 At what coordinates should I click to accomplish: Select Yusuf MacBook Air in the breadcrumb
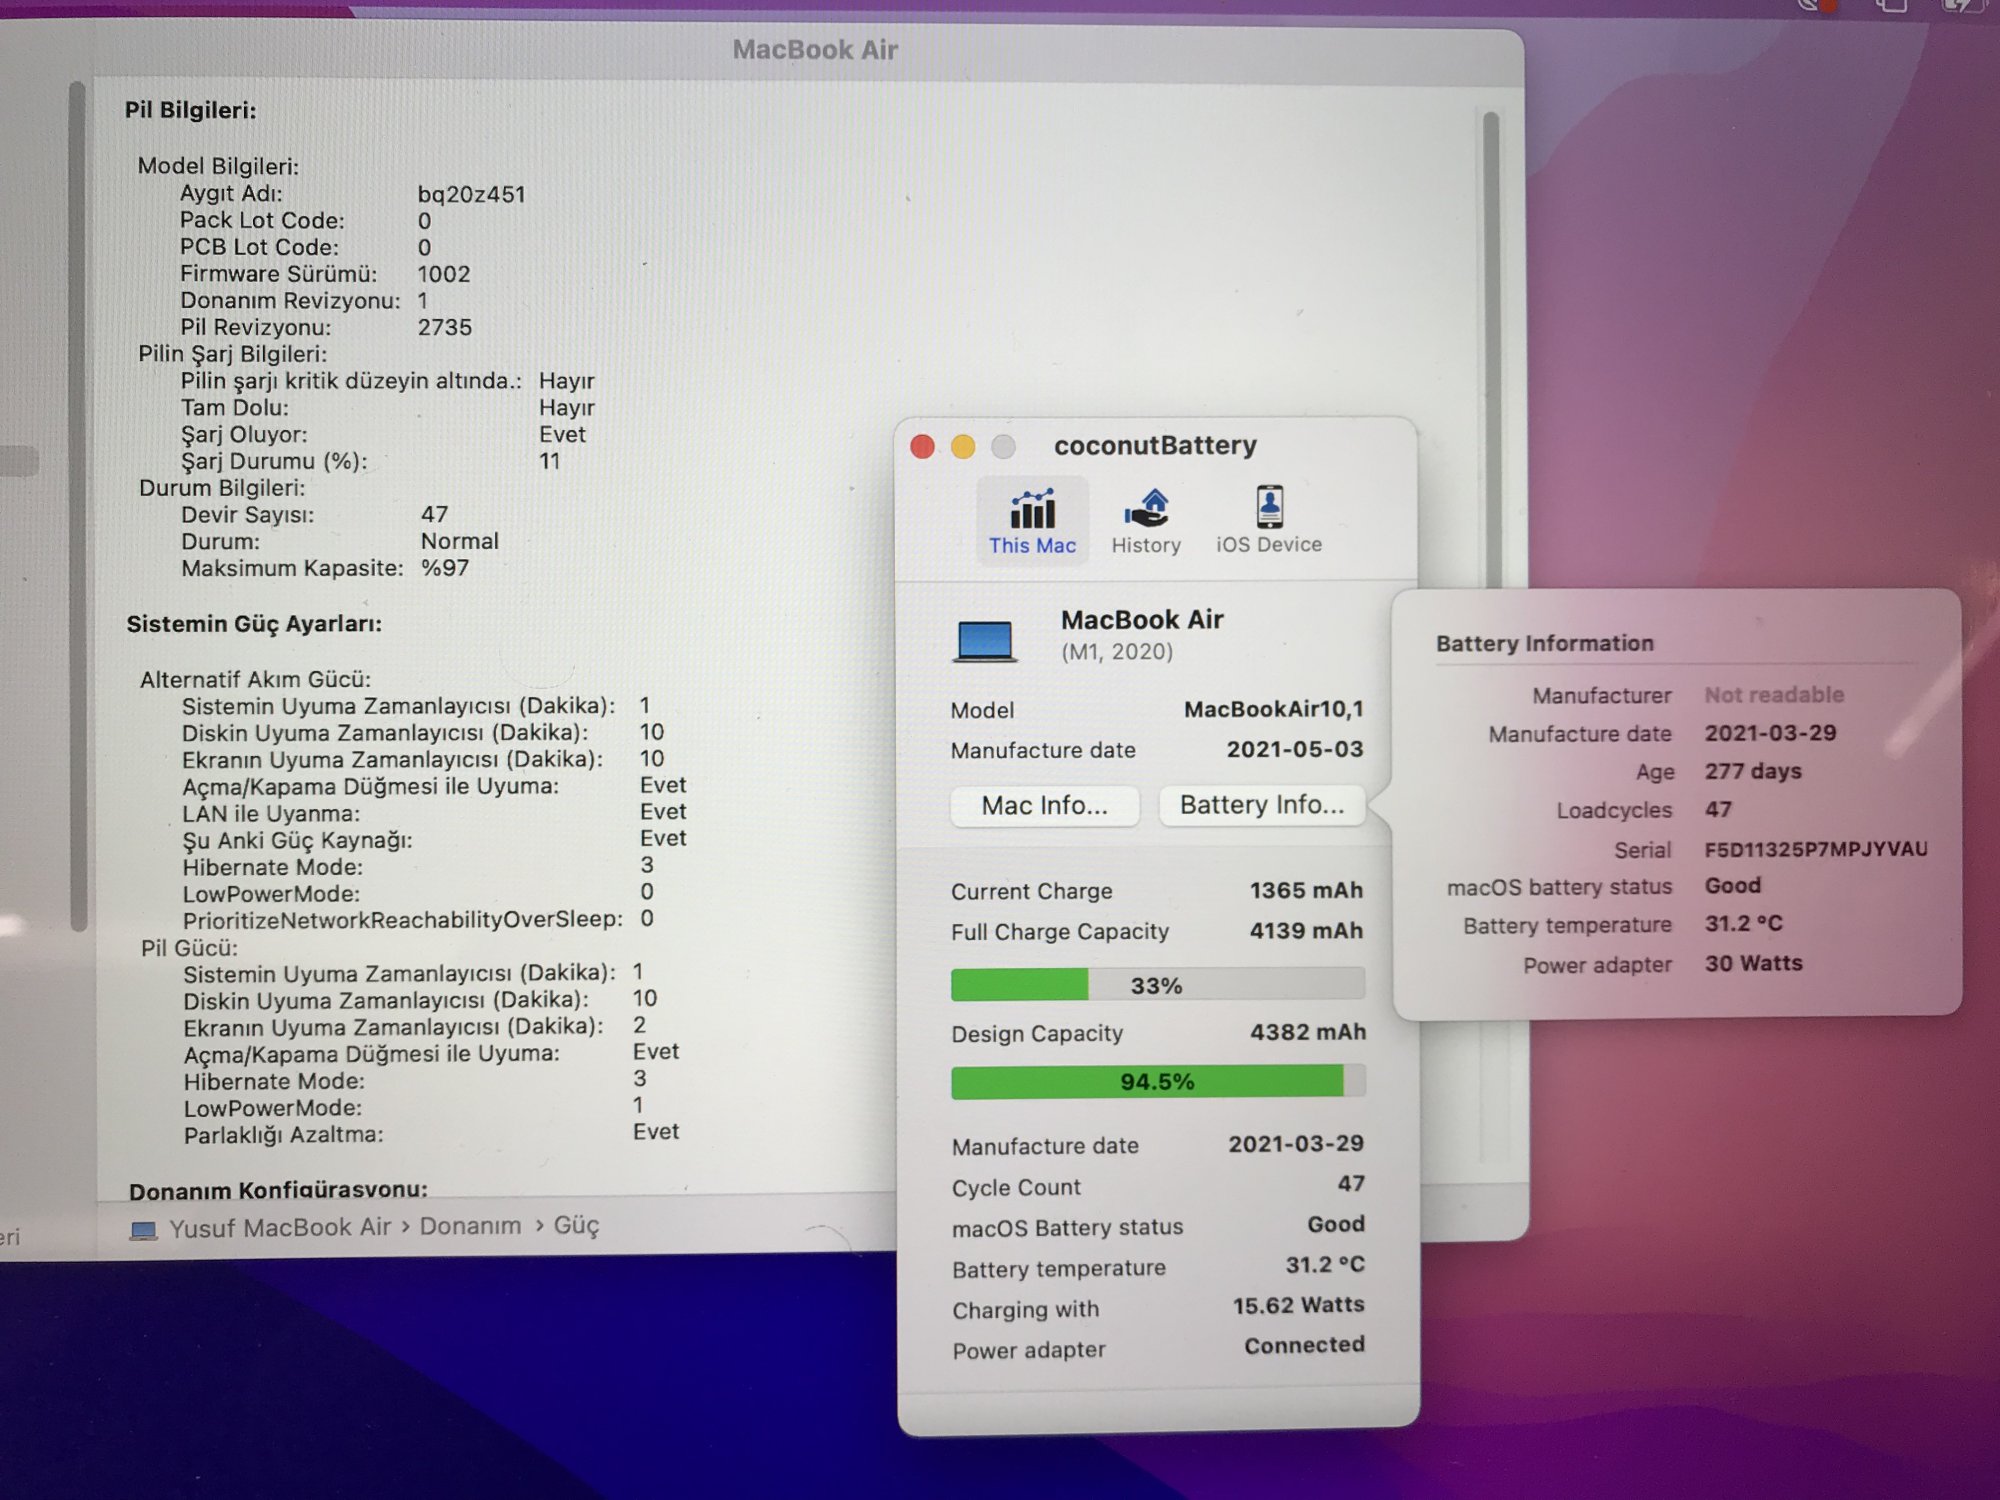pos(279,1228)
